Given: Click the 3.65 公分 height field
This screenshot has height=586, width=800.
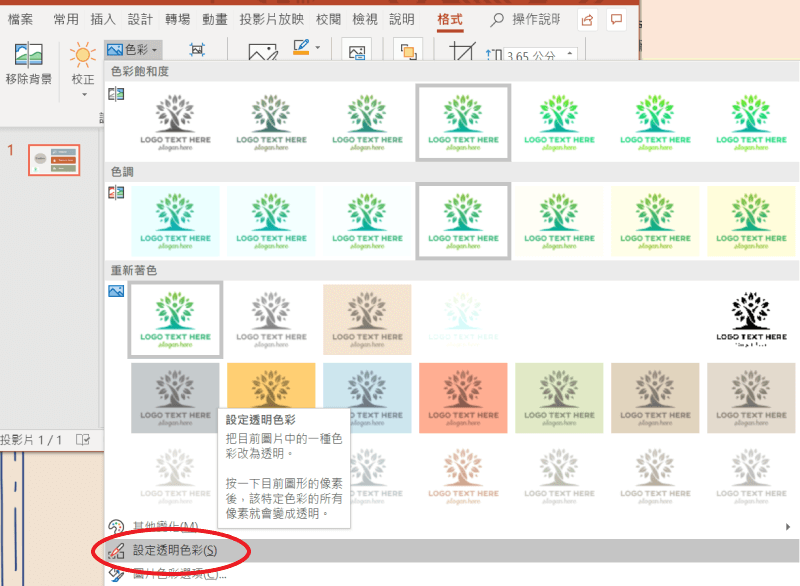Looking at the screenshot, I should [x=533, y=55].
